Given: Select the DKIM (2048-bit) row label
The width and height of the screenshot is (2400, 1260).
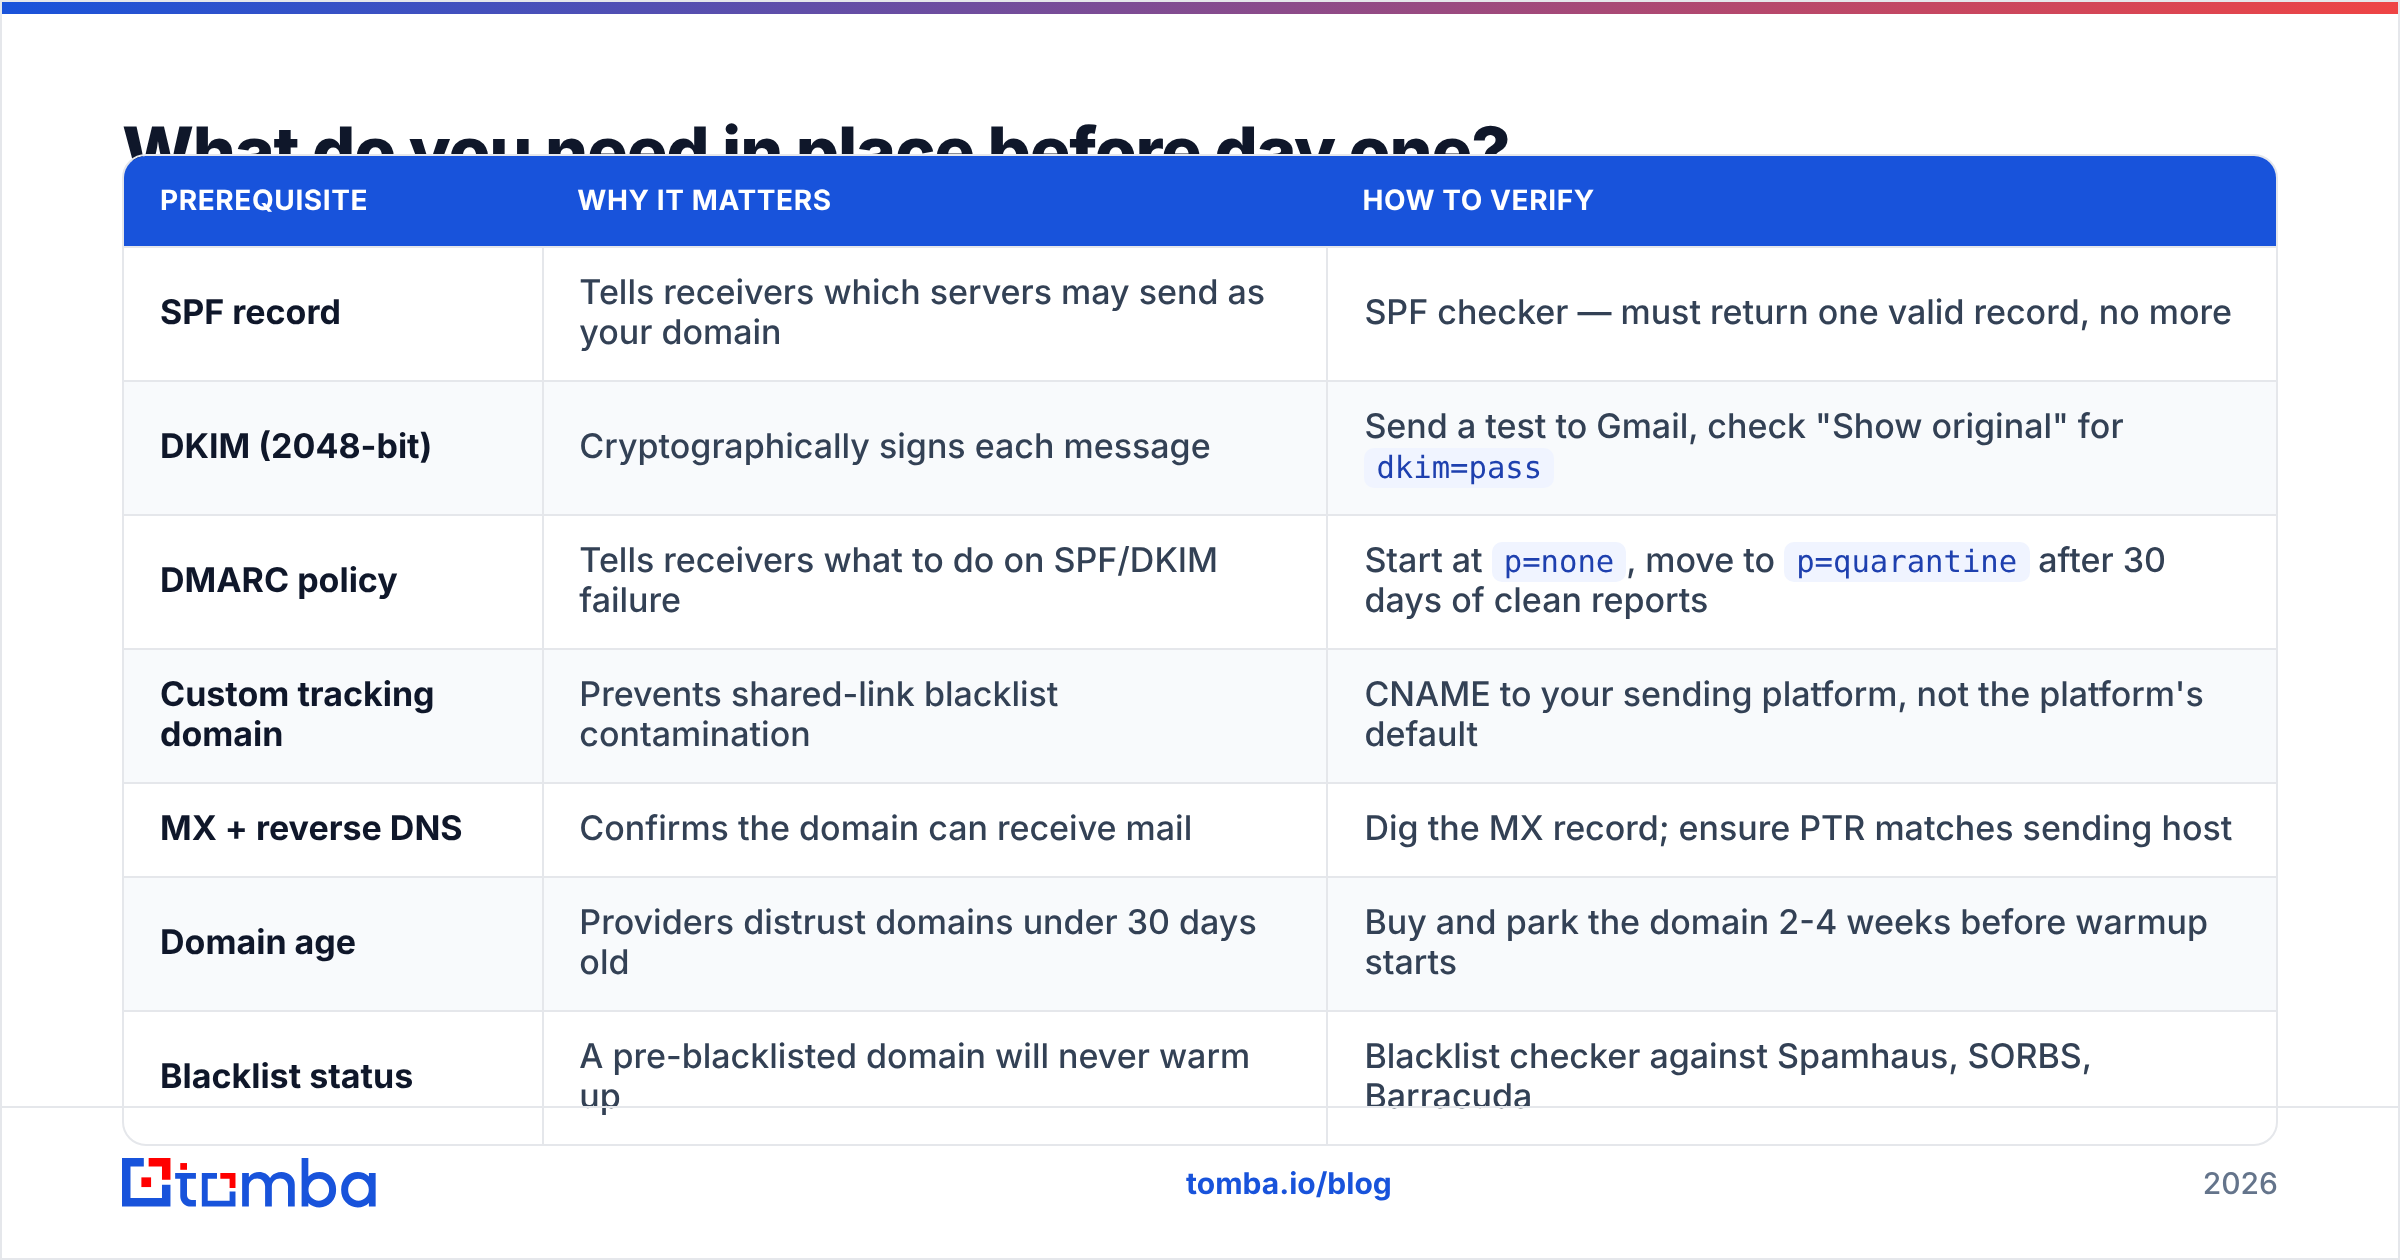Looking at the screenshot, I should coord(295,446).
